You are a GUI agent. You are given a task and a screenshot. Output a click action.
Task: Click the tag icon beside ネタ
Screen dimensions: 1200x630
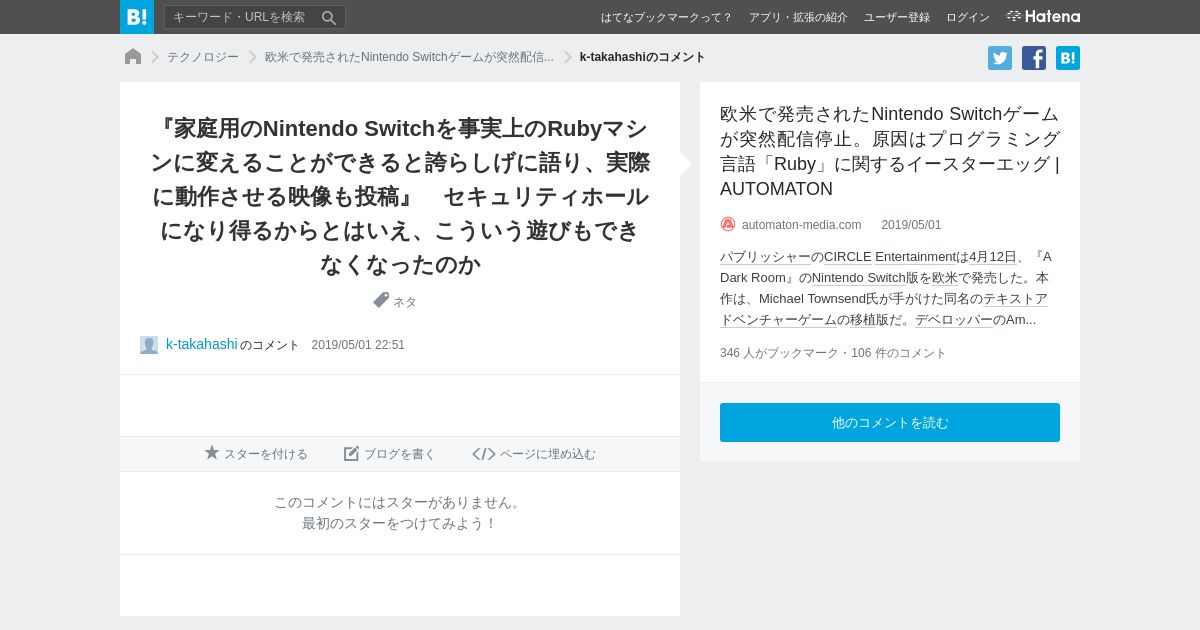pos(381,300)
